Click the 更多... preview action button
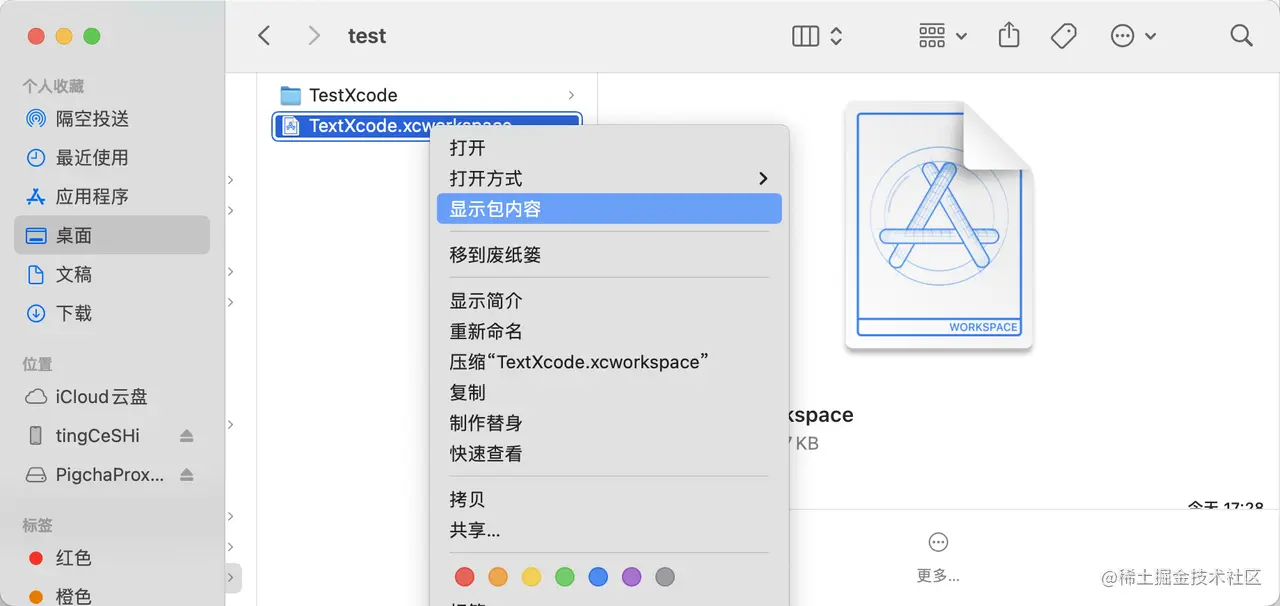The width and height of the screenshot is (1280, 606). [938, 558]
